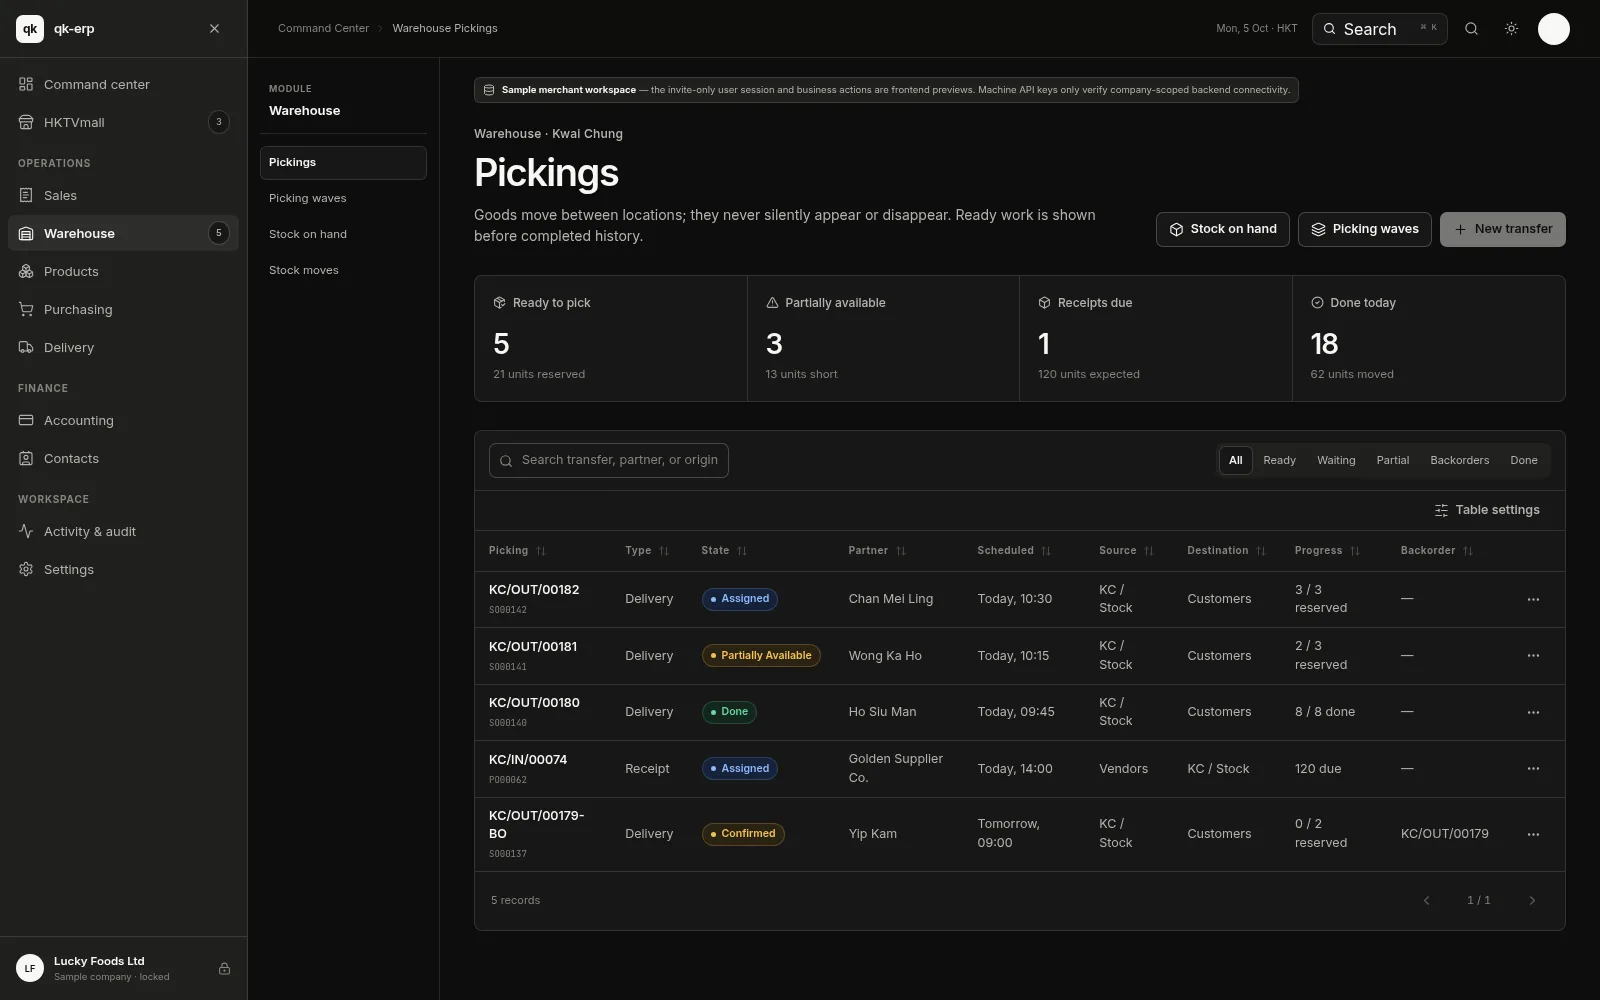Show Done pickings filter
The image size is (1600, 1000).
1523,461
